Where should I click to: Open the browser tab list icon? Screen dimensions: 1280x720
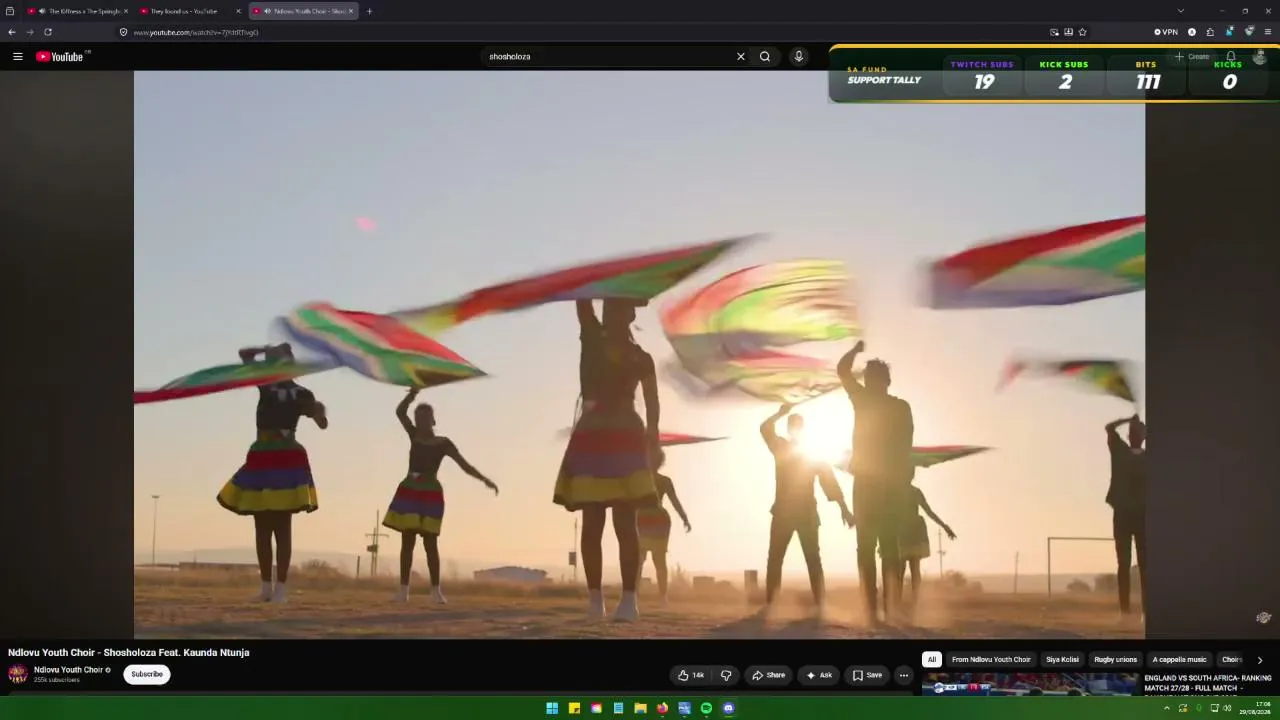point(10,11)
